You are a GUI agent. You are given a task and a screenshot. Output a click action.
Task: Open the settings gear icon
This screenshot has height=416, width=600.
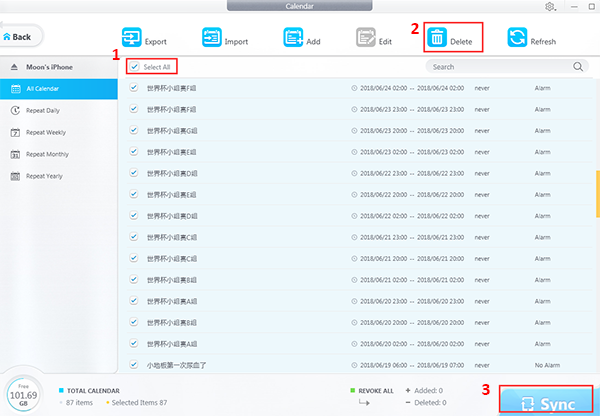click(x=550, y=7)
